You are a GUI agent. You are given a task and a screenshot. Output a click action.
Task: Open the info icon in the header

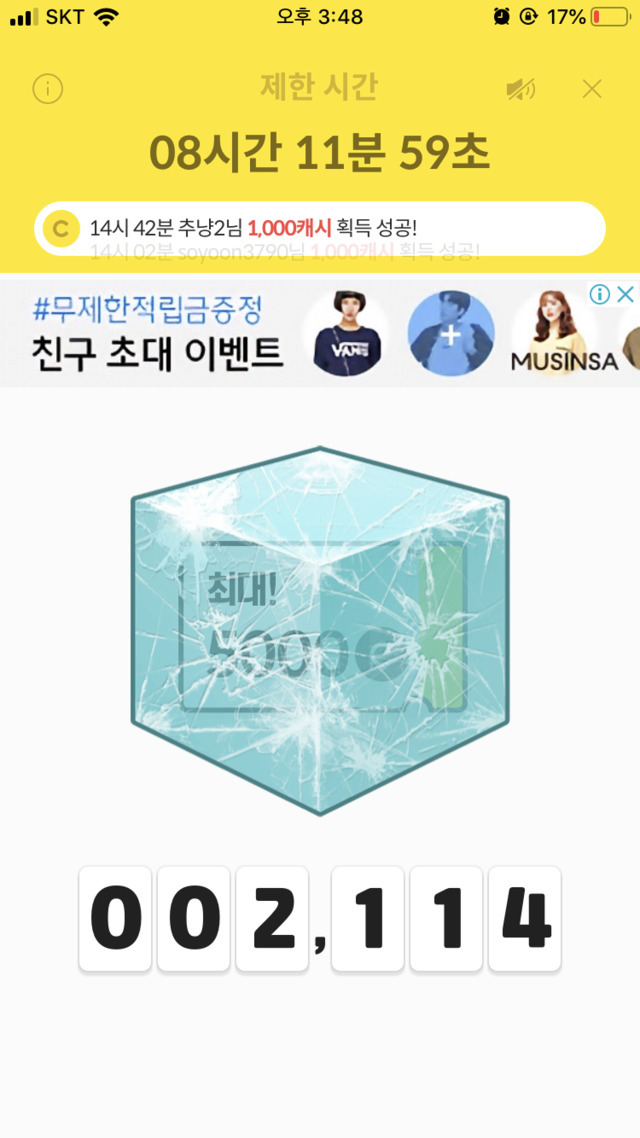[48, 89]
